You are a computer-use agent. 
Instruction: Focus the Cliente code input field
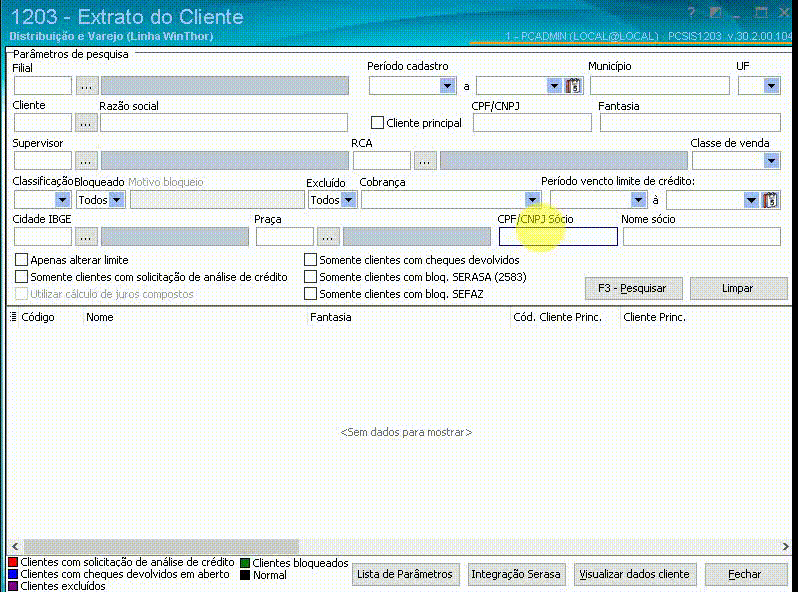[43, 123]
